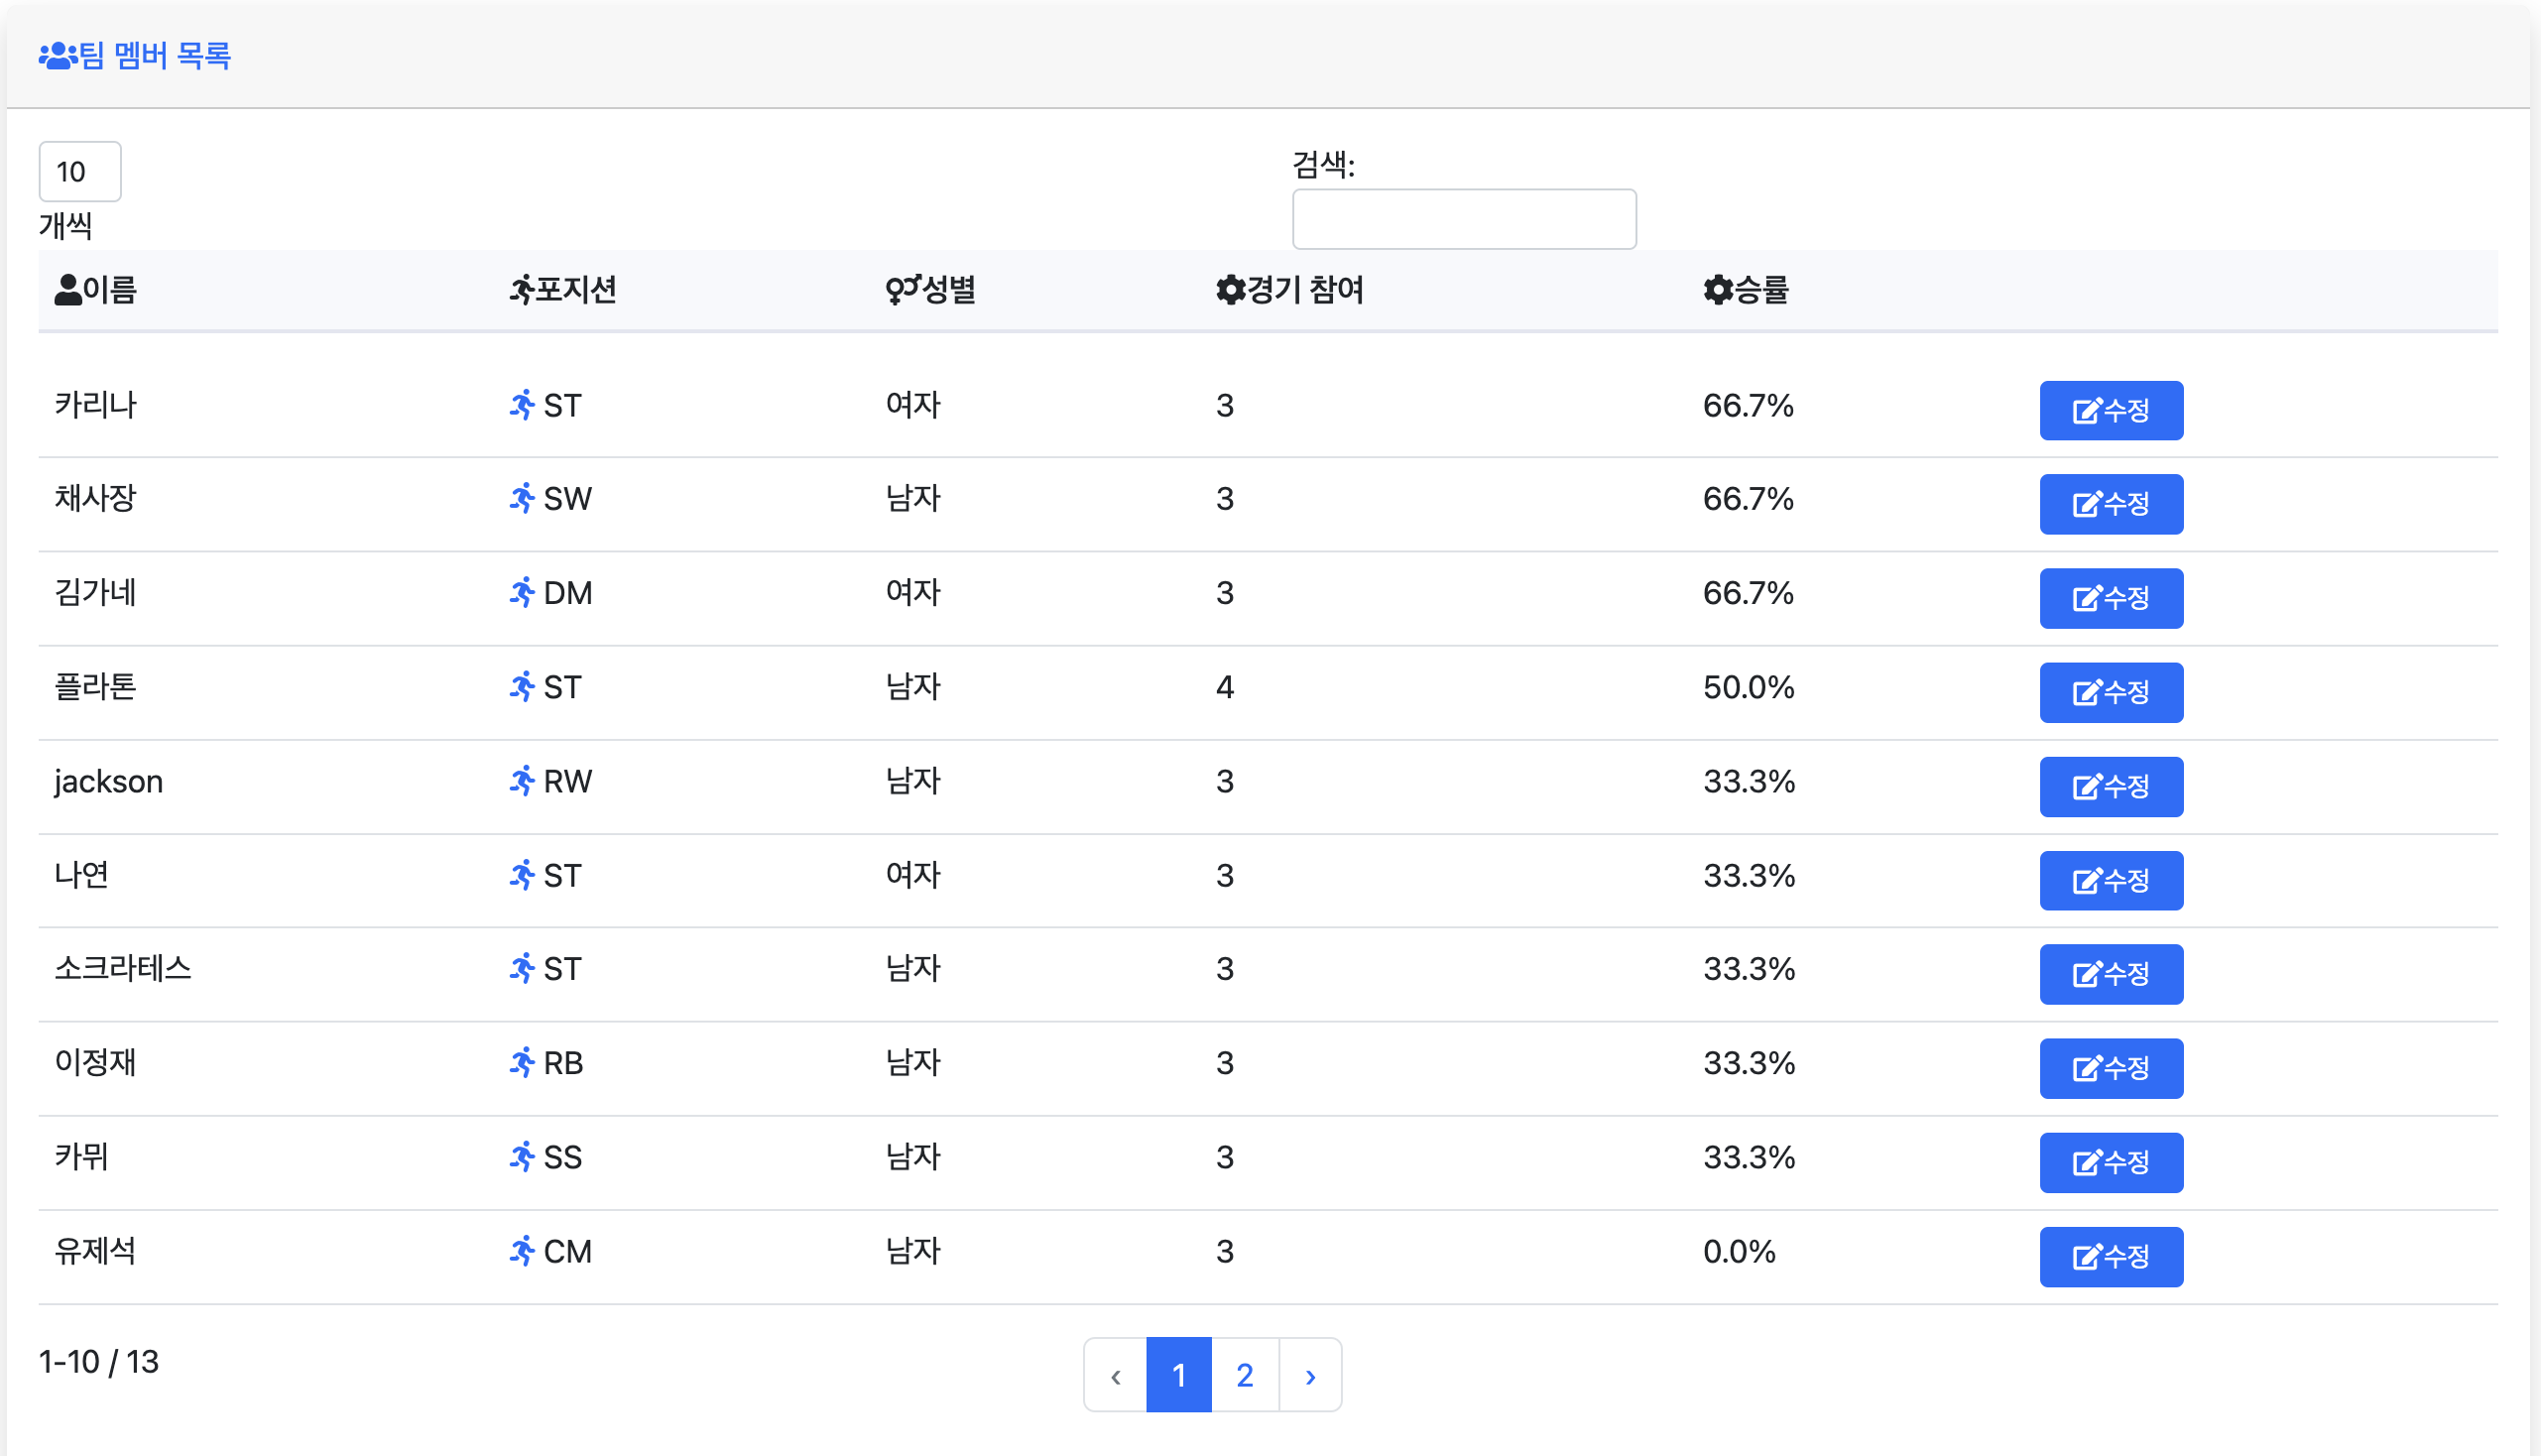This screenshot has height=1456, width=2541.
Task: Click the 1-10 / 13 record count
Action: (99, 1362)
